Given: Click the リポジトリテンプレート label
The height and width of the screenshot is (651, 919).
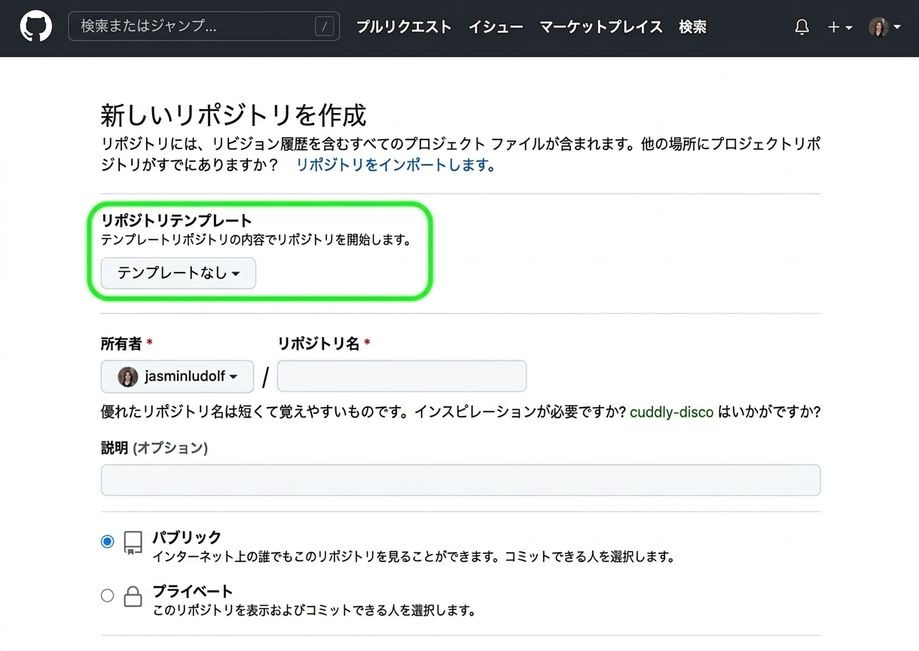Looking at the screenshot, I should click(x=176, y=220).
